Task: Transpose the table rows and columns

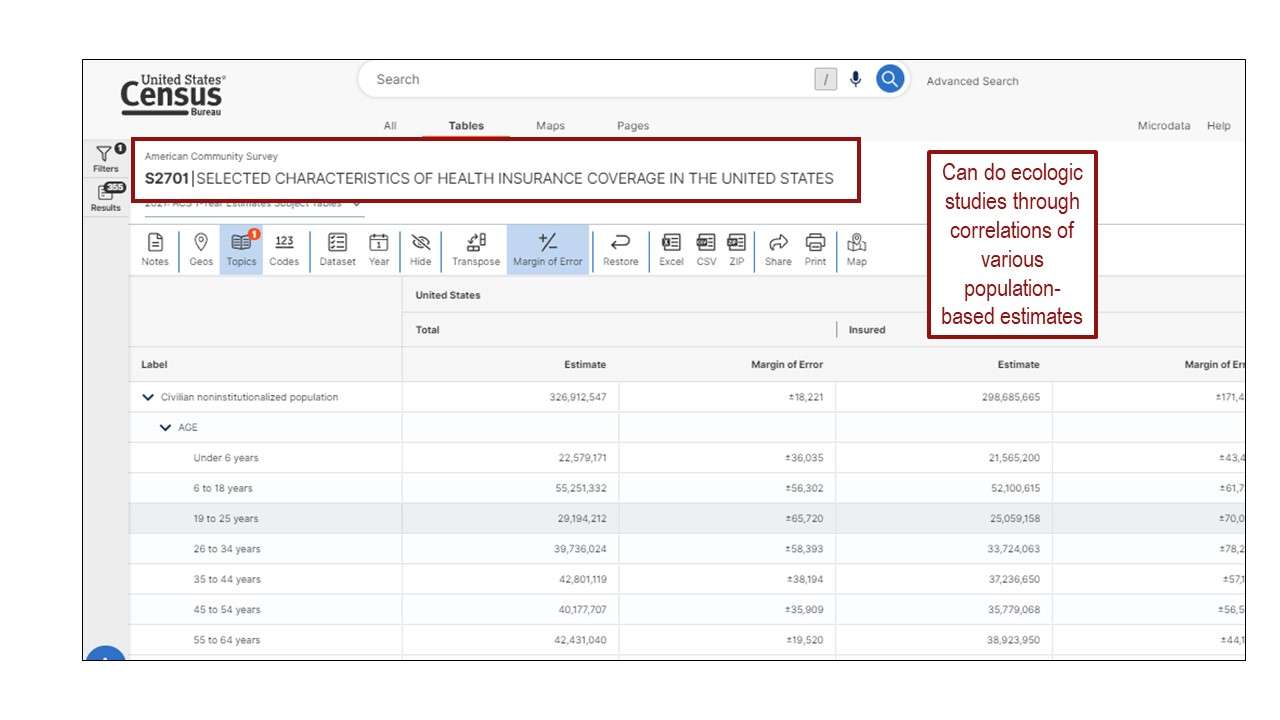Action: click(475, 248)
